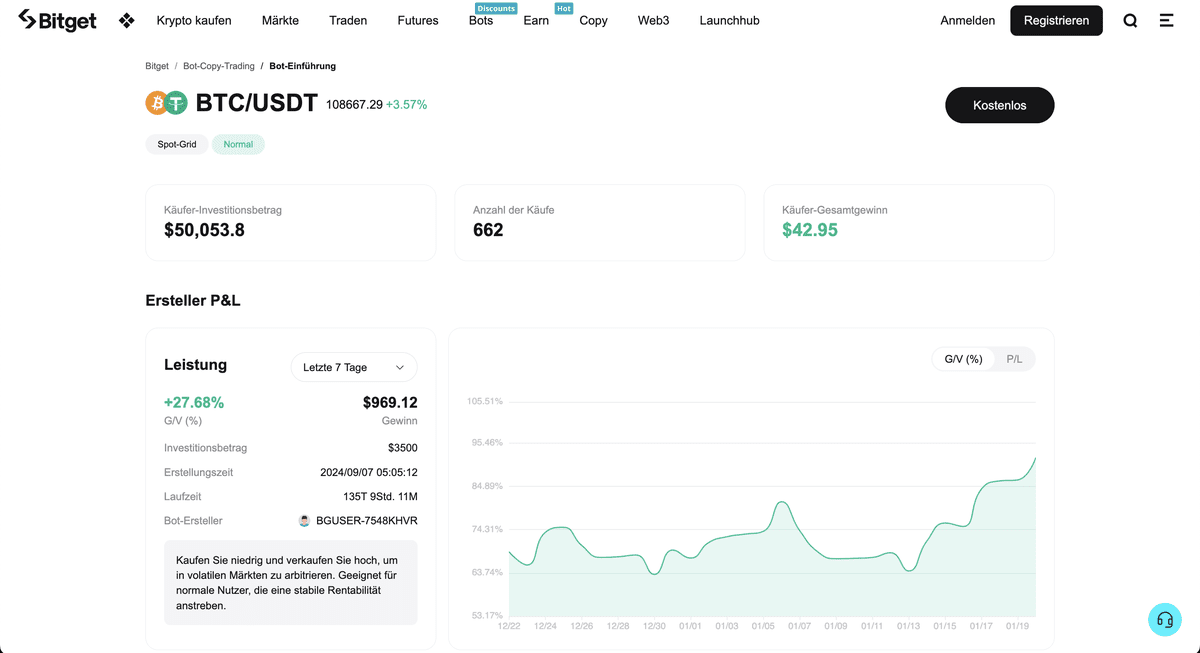Screen dimensions: 1200x653
Task: Switch chart to P/L view
Action: coord(1014,359)
